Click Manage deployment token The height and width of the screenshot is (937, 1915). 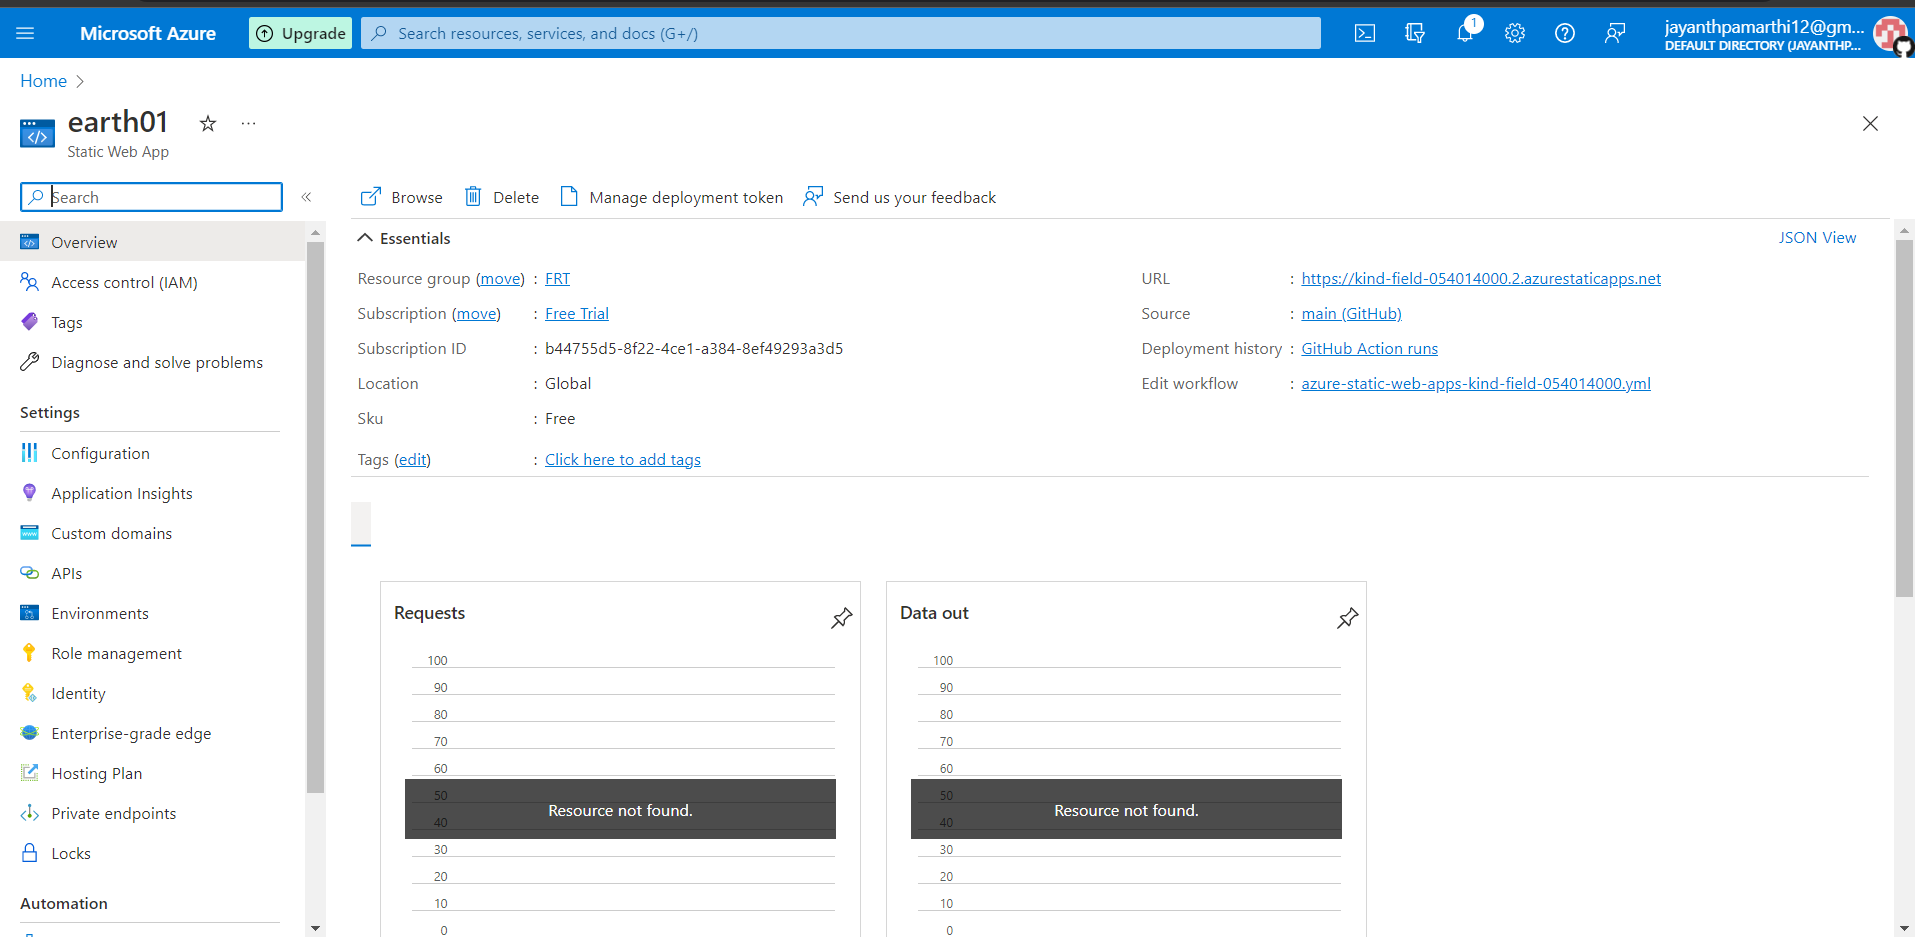click(x=686, y=197)
